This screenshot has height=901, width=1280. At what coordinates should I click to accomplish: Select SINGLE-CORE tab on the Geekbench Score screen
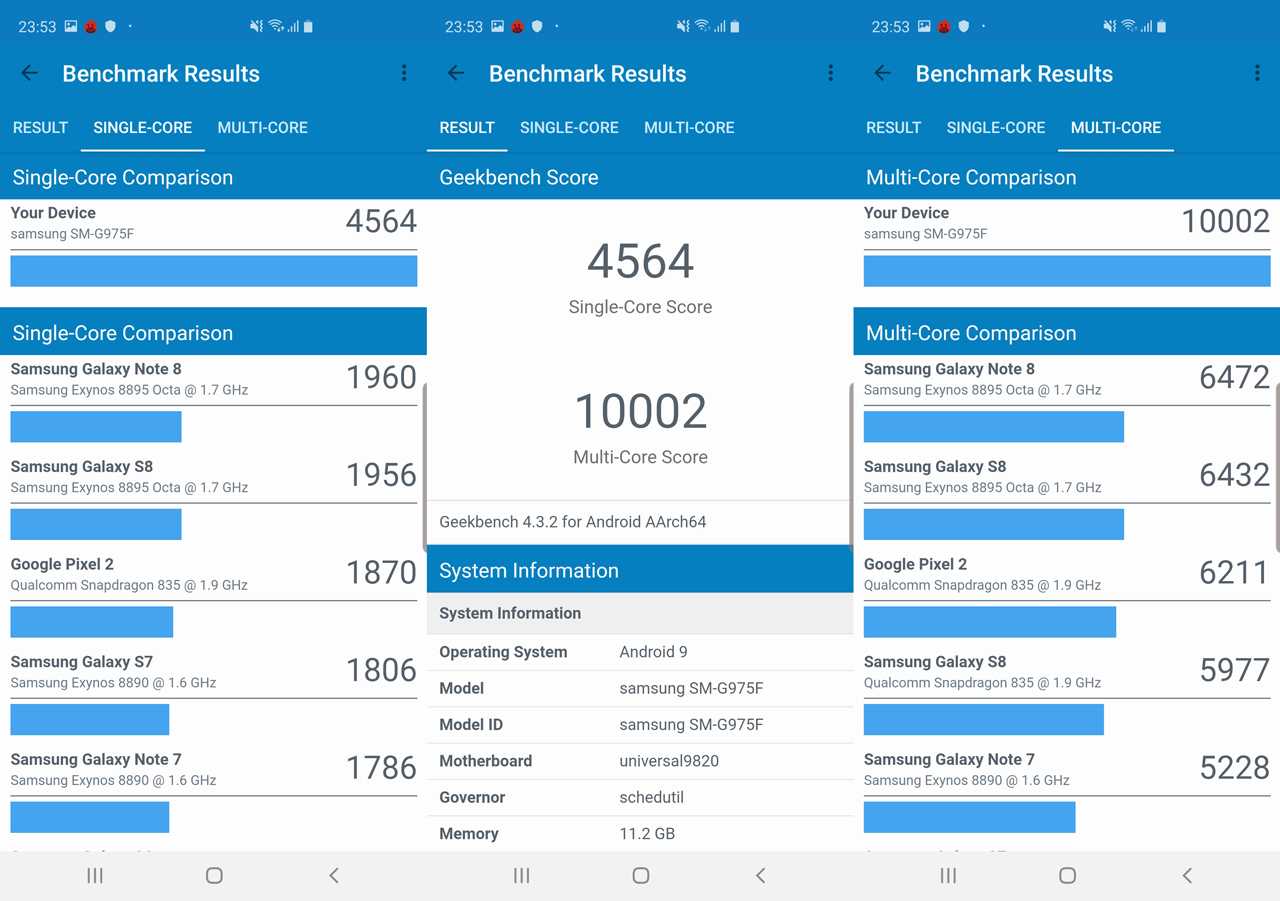569,128
